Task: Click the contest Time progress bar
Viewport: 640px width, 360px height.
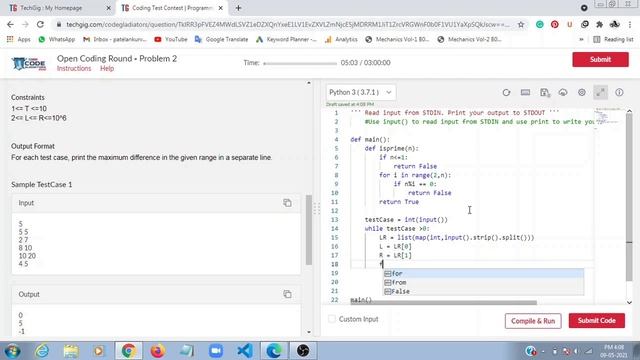Action: (300, 63)
